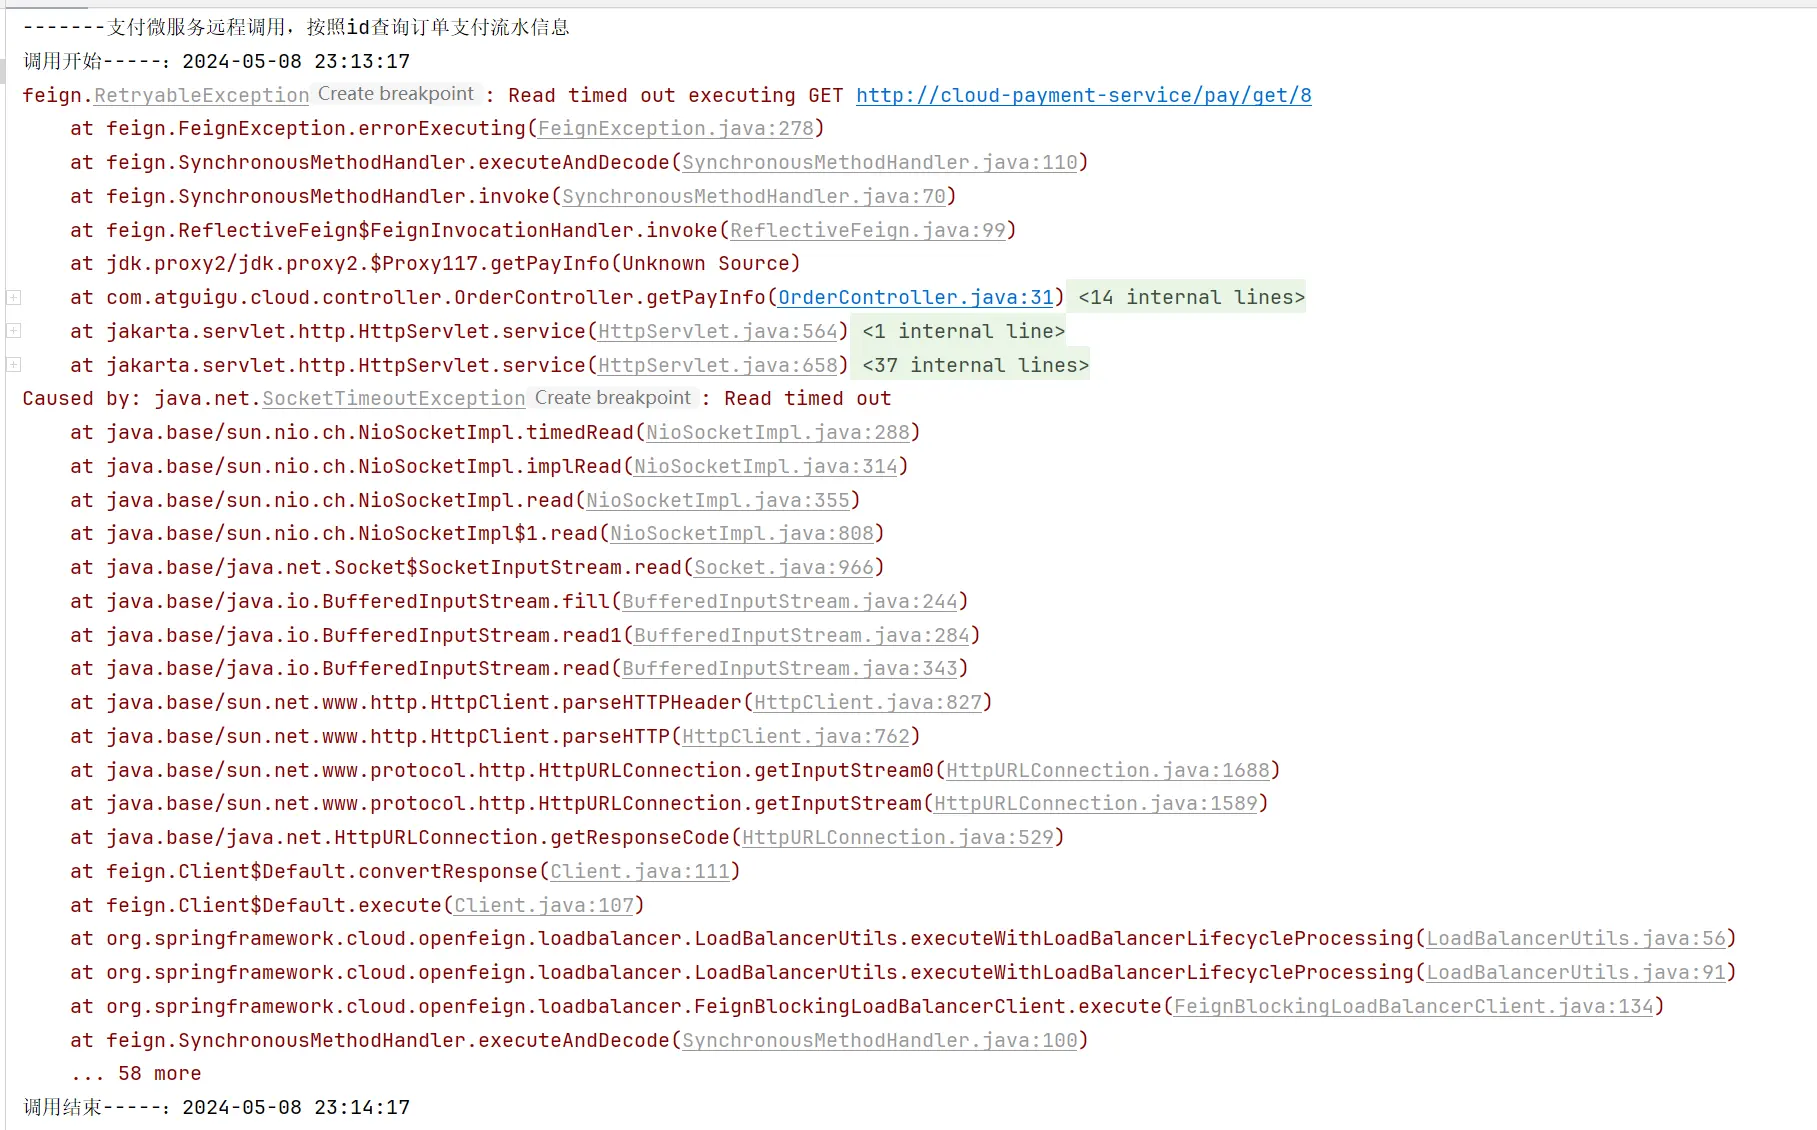Expand the folded <37 internal lines> text

tap(975, 365)
